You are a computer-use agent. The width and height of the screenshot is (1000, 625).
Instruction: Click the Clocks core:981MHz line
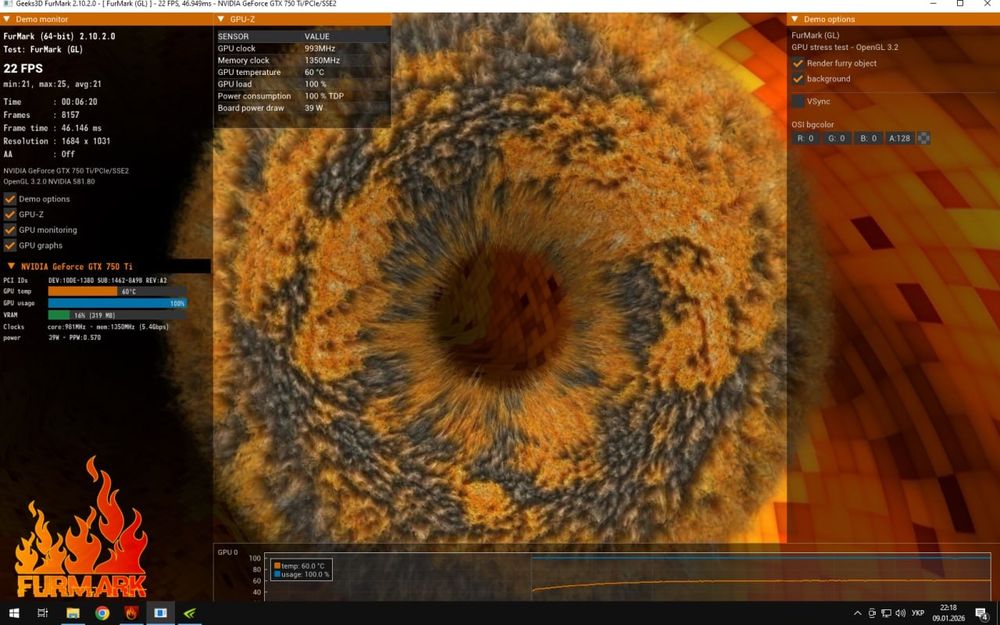point(86,327)
